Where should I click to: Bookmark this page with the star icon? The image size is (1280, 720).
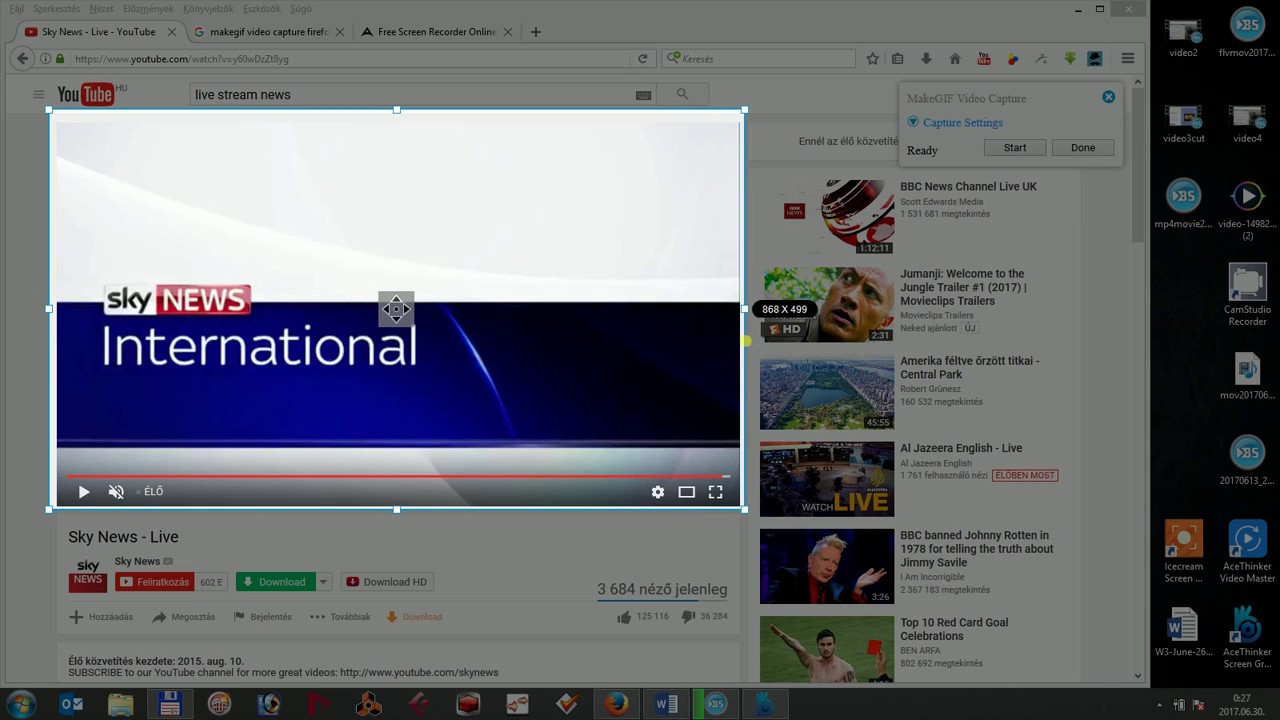point(872,59)
